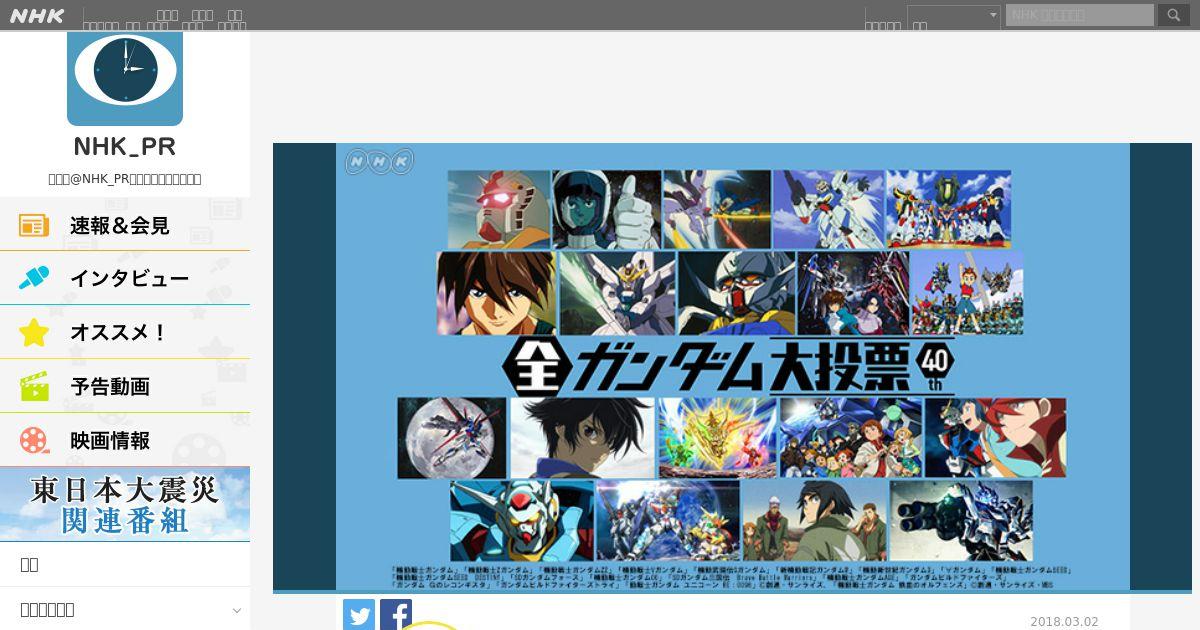Open the 予告動画 menu item

[125, 386]
